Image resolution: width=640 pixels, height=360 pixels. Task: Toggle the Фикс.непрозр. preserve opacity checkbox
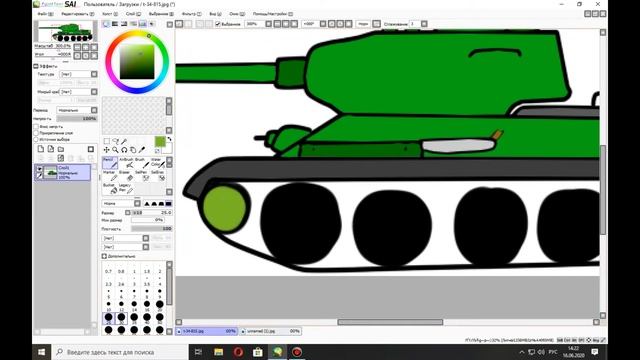pyautogui.click(x=36, y=127)
